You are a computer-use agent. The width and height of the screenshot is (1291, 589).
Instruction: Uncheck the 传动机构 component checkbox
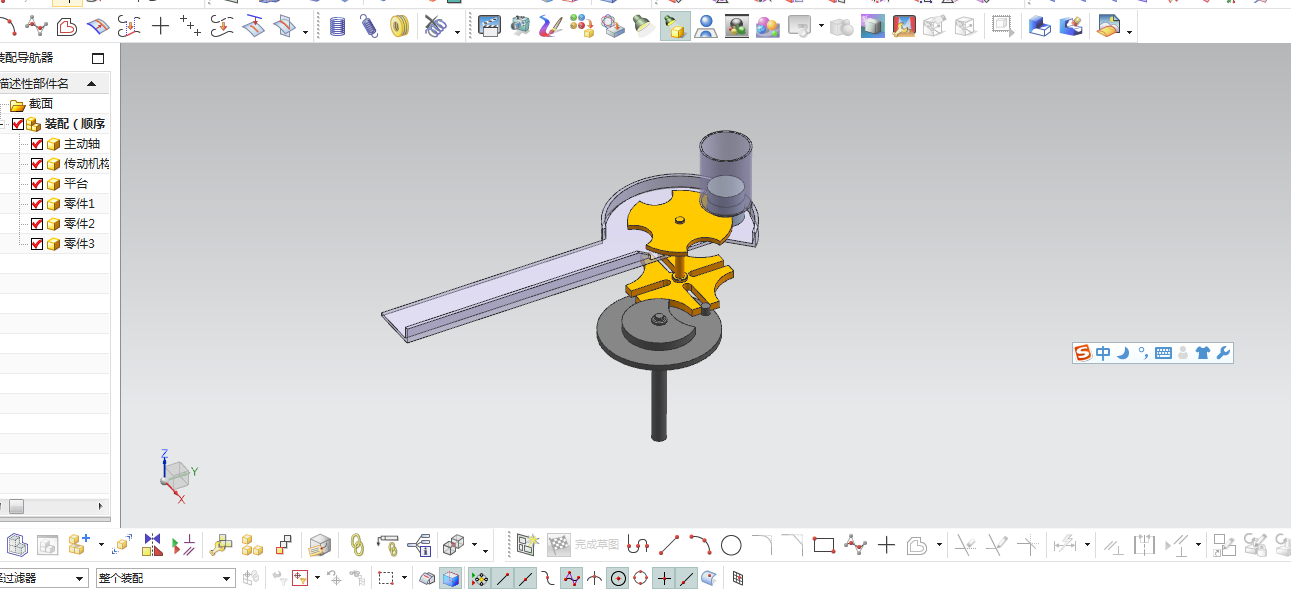click(38, 164)
